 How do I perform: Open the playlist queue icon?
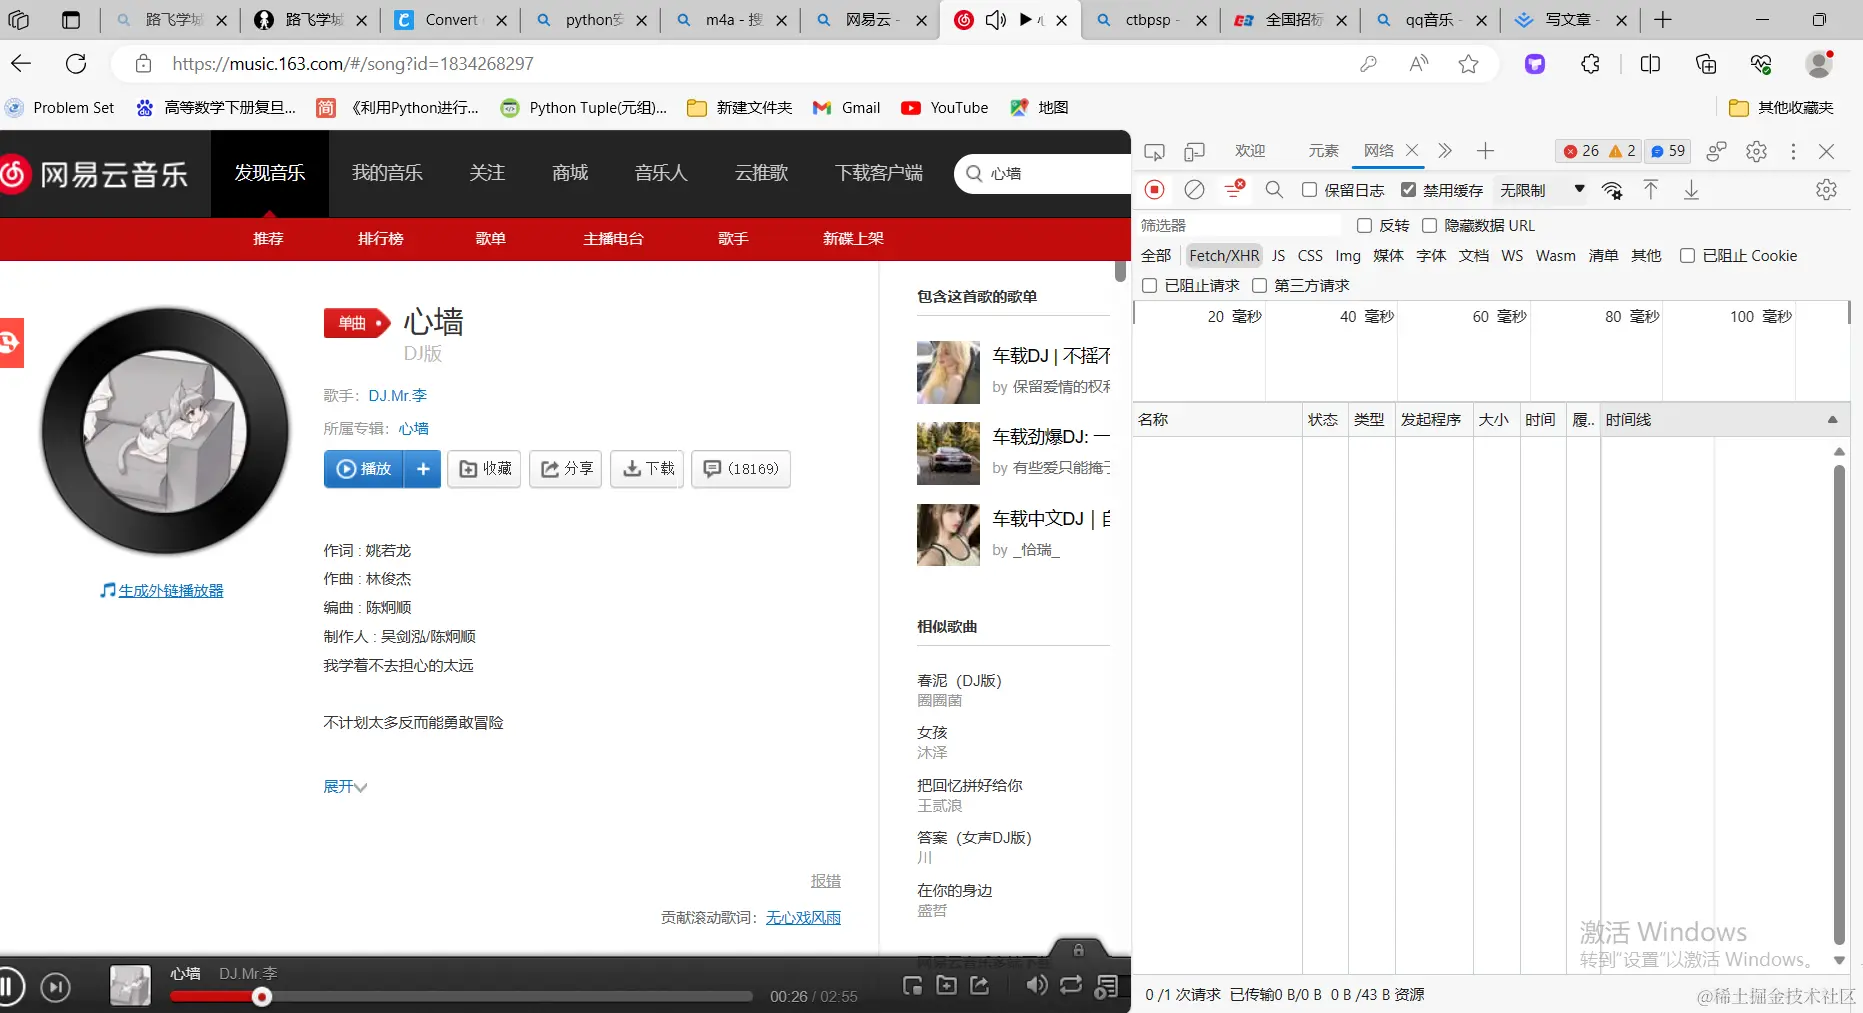(1106, 987)
